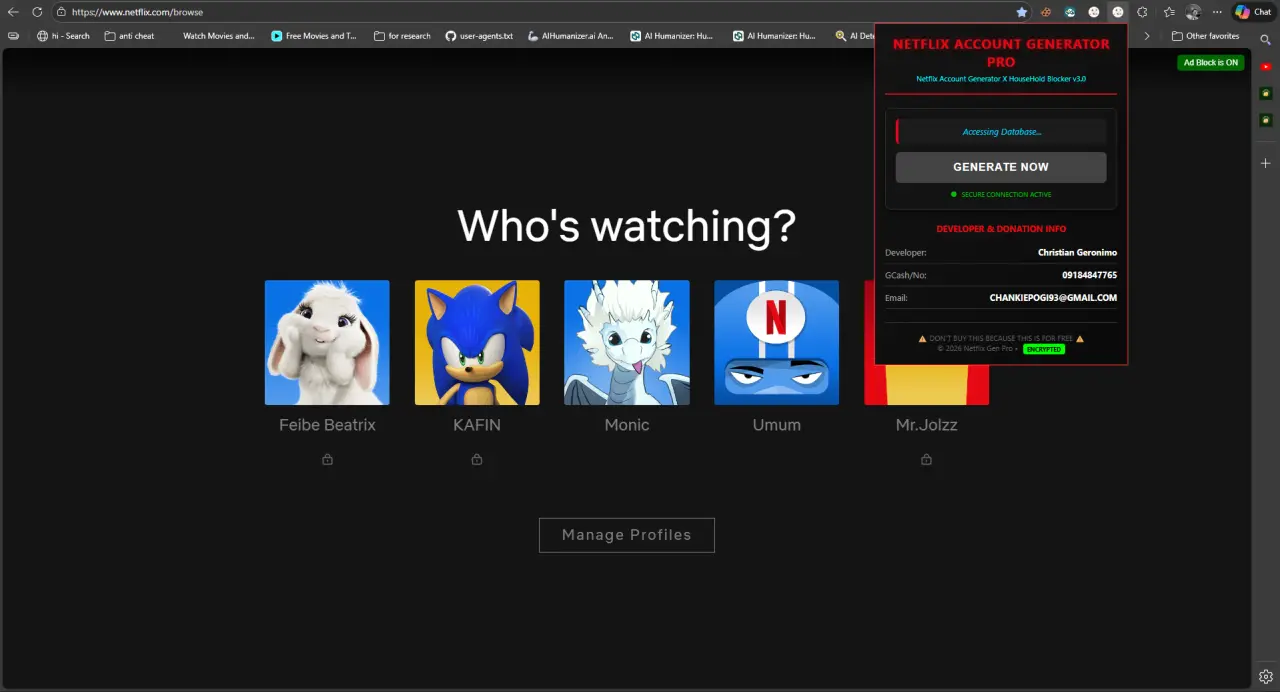Image resolution: width=1280 pixels, height=692 pixels.
Task: Click the 'Umum' profile name
Action: click(x=777, y=425)
